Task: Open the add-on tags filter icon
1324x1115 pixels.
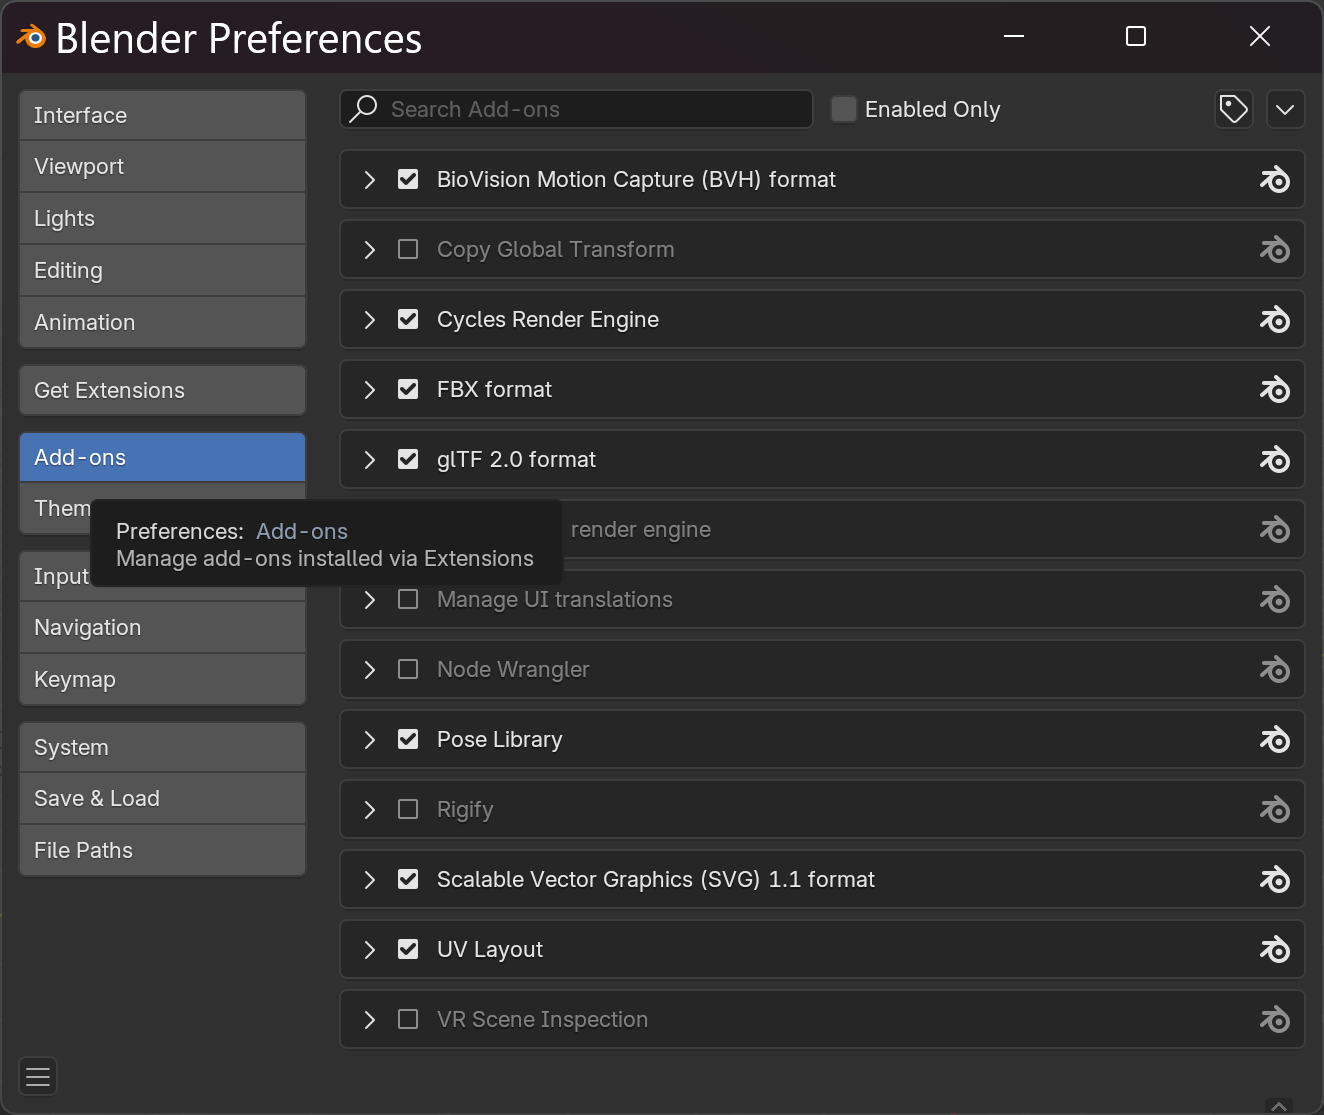Action: pos(1234,109)
